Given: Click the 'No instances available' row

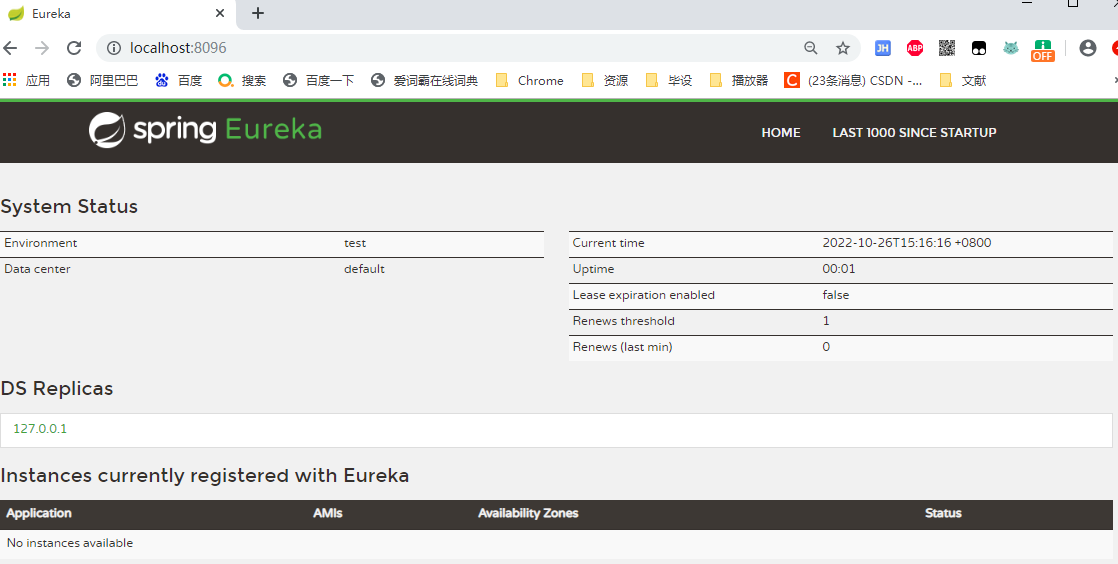Looking at the screenshot, I should pyautogui.click(x=556, y=543).
